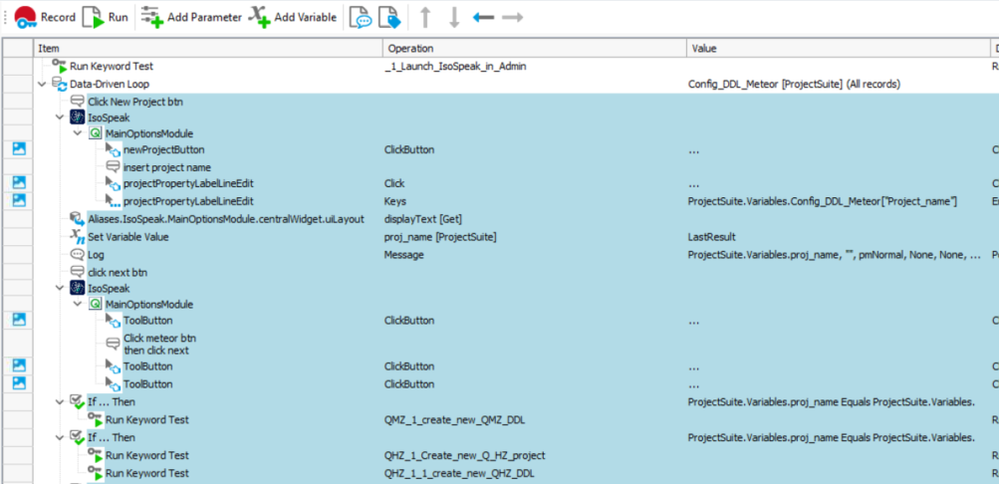Select the Data-Driven Loop row
The image size is (999, 484).
coord(110,84)
